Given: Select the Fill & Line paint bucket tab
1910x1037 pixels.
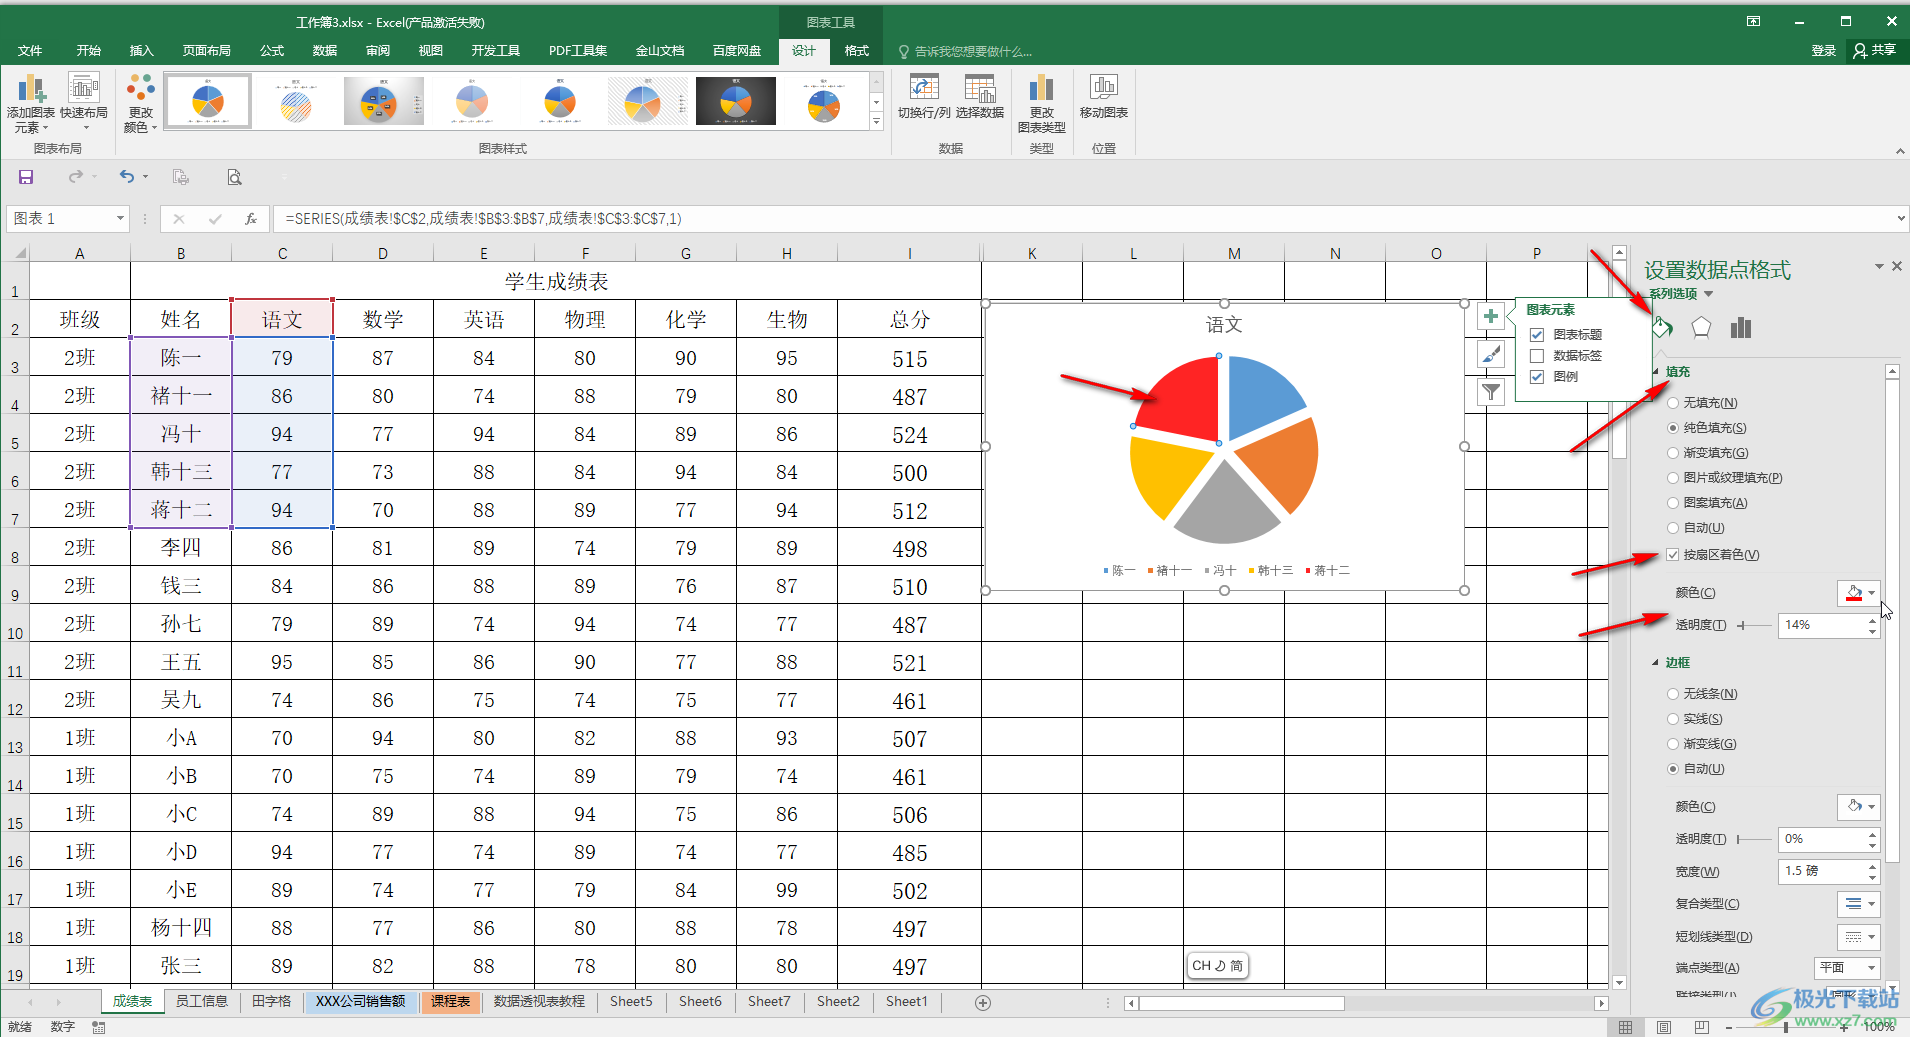Looking at the screenshot, I should click(1662, 327).
